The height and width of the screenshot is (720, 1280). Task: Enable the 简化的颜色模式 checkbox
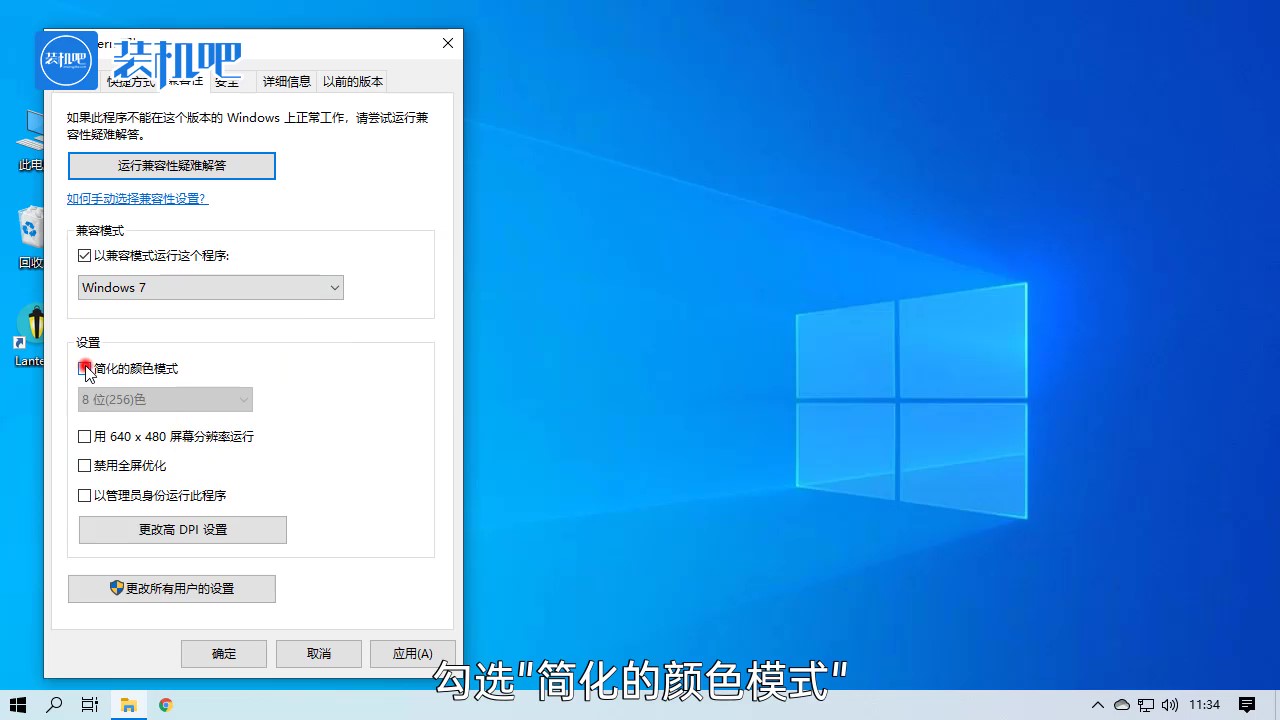(x=85, y=368)
